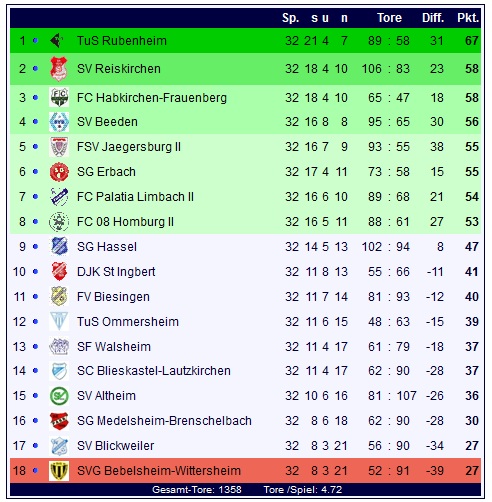Open the FC Habkirchen-Frauenberg club logo

coord(59,97)
